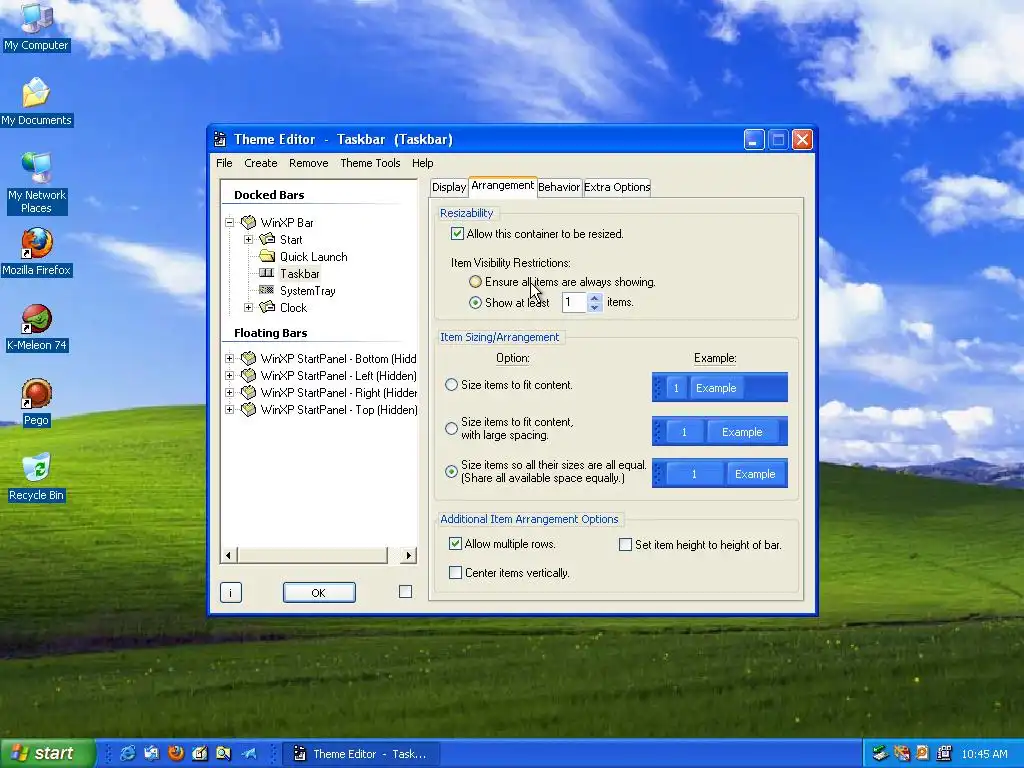
Task: Click the Start folder icon in tree
Action: (x=266, y=240)
